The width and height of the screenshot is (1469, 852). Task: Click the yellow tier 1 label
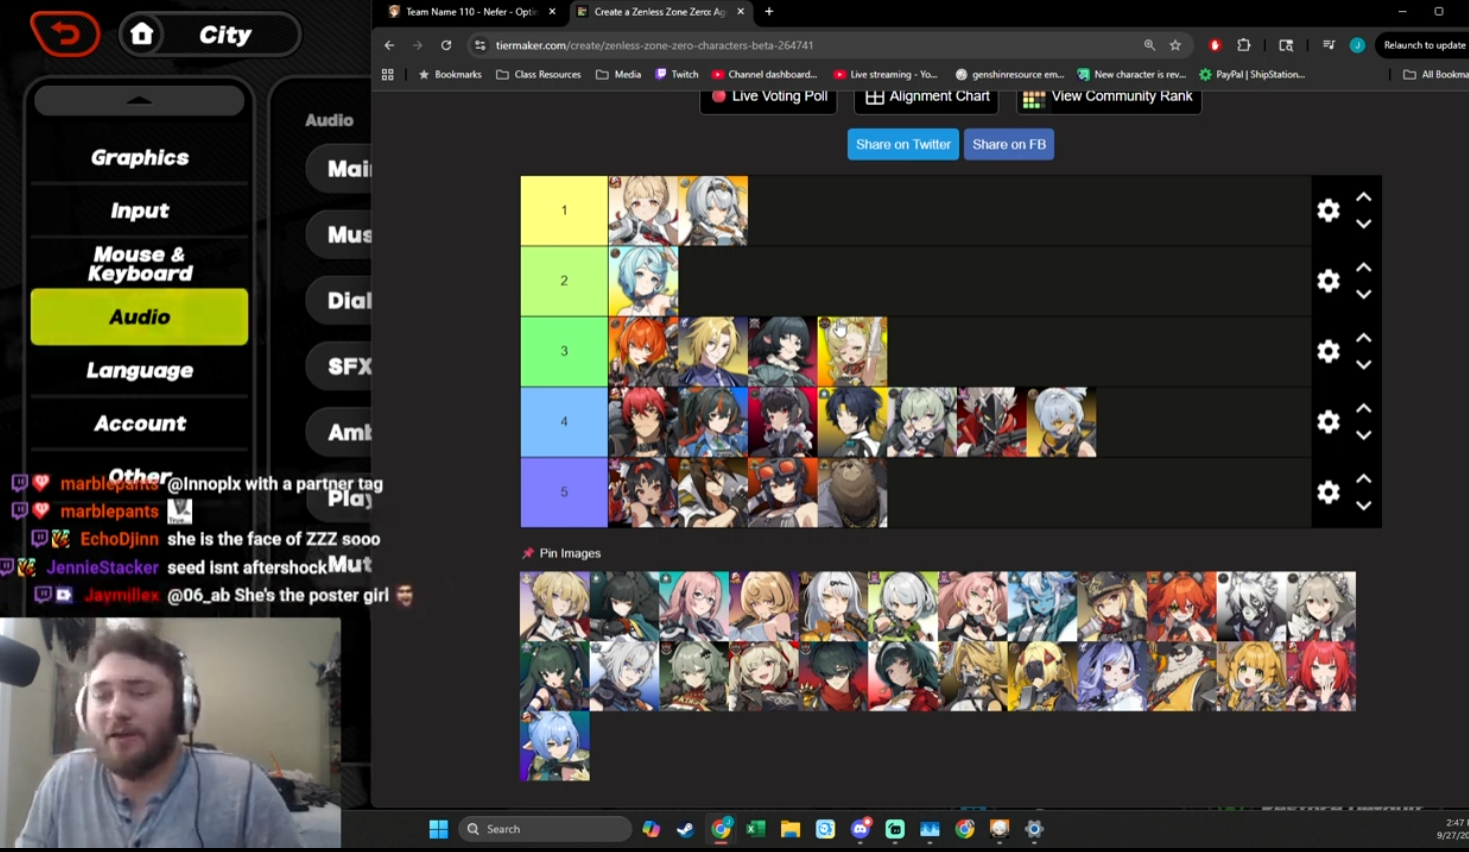[564, 211]
